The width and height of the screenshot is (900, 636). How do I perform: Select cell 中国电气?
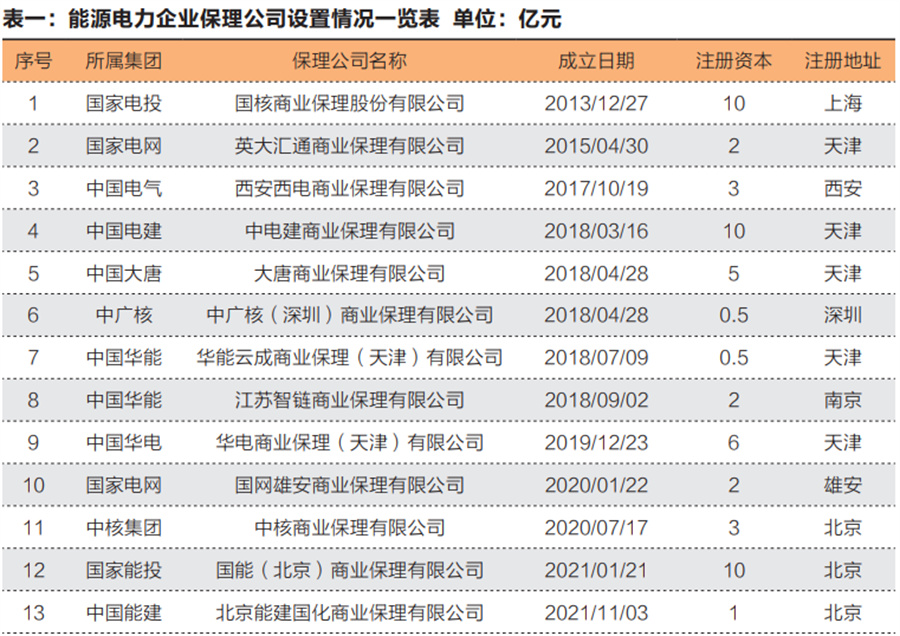tap(123, 188)
